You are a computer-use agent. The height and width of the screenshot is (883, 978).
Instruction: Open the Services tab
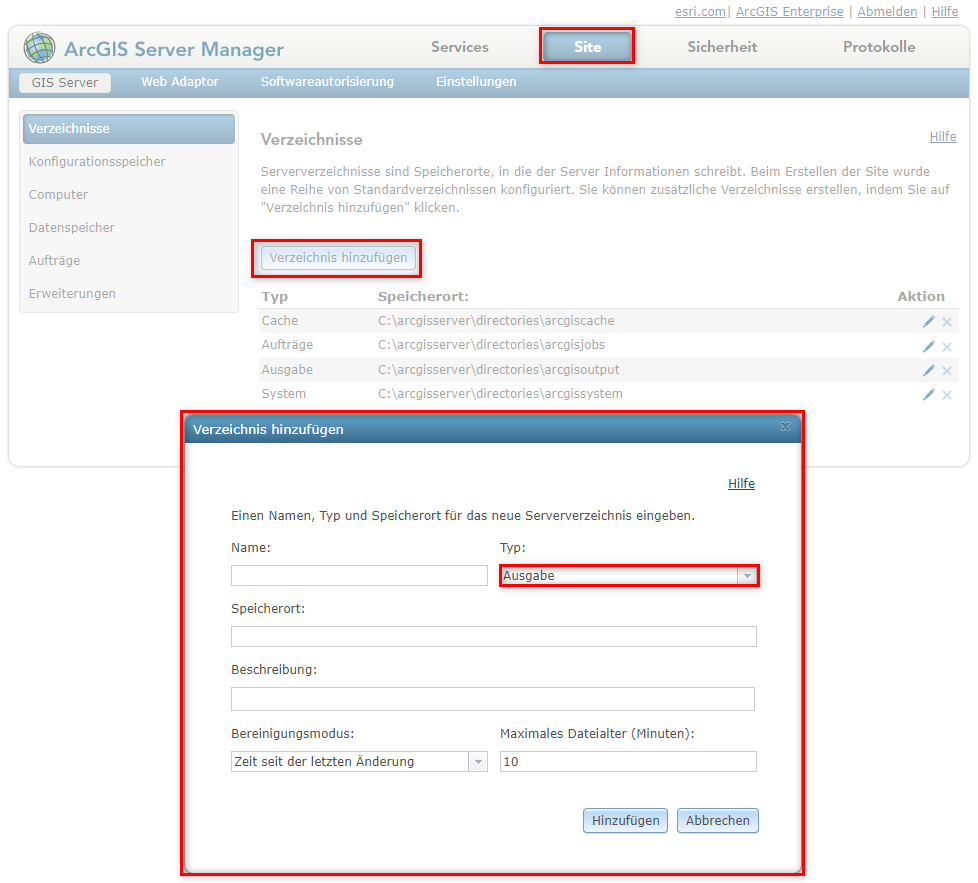[x=460, y=47]
